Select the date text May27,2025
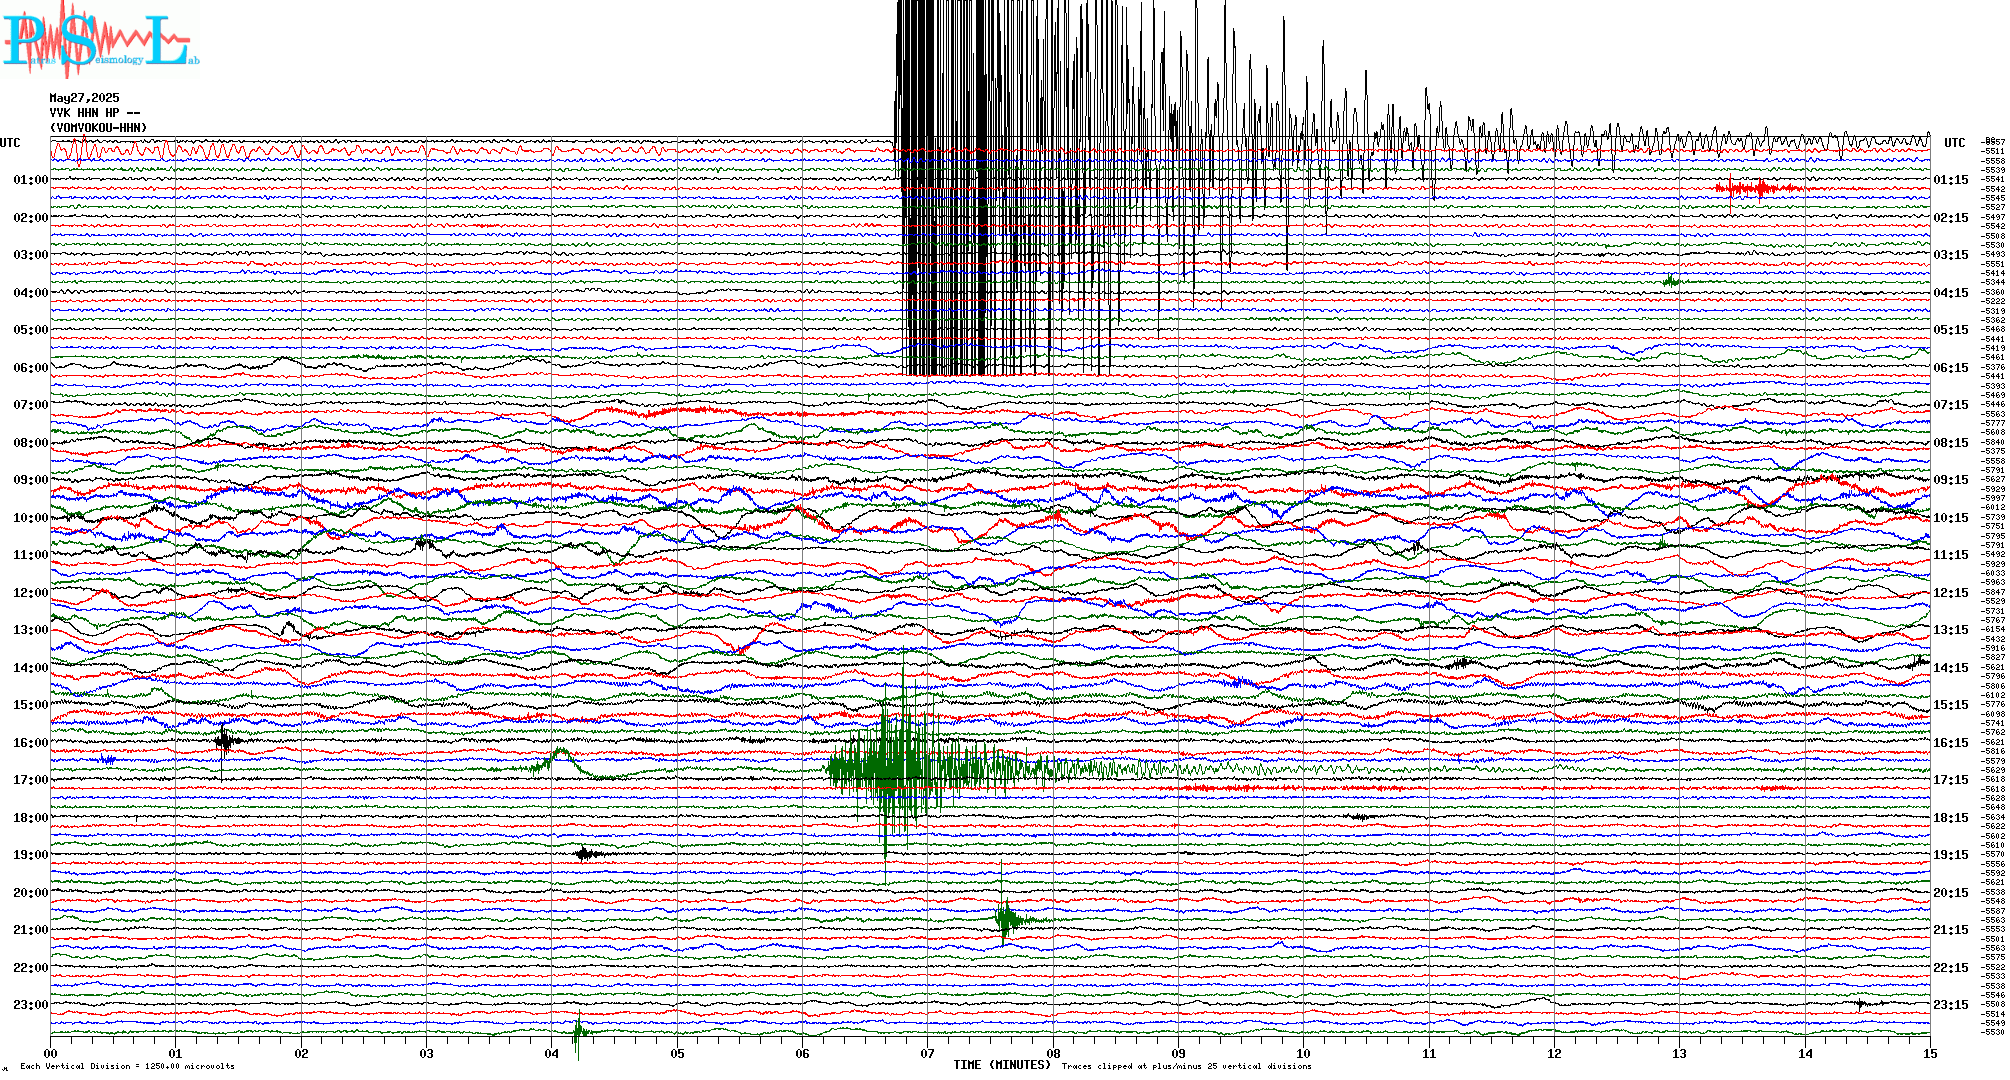The image size is (2010, 1080). [84, 98]
